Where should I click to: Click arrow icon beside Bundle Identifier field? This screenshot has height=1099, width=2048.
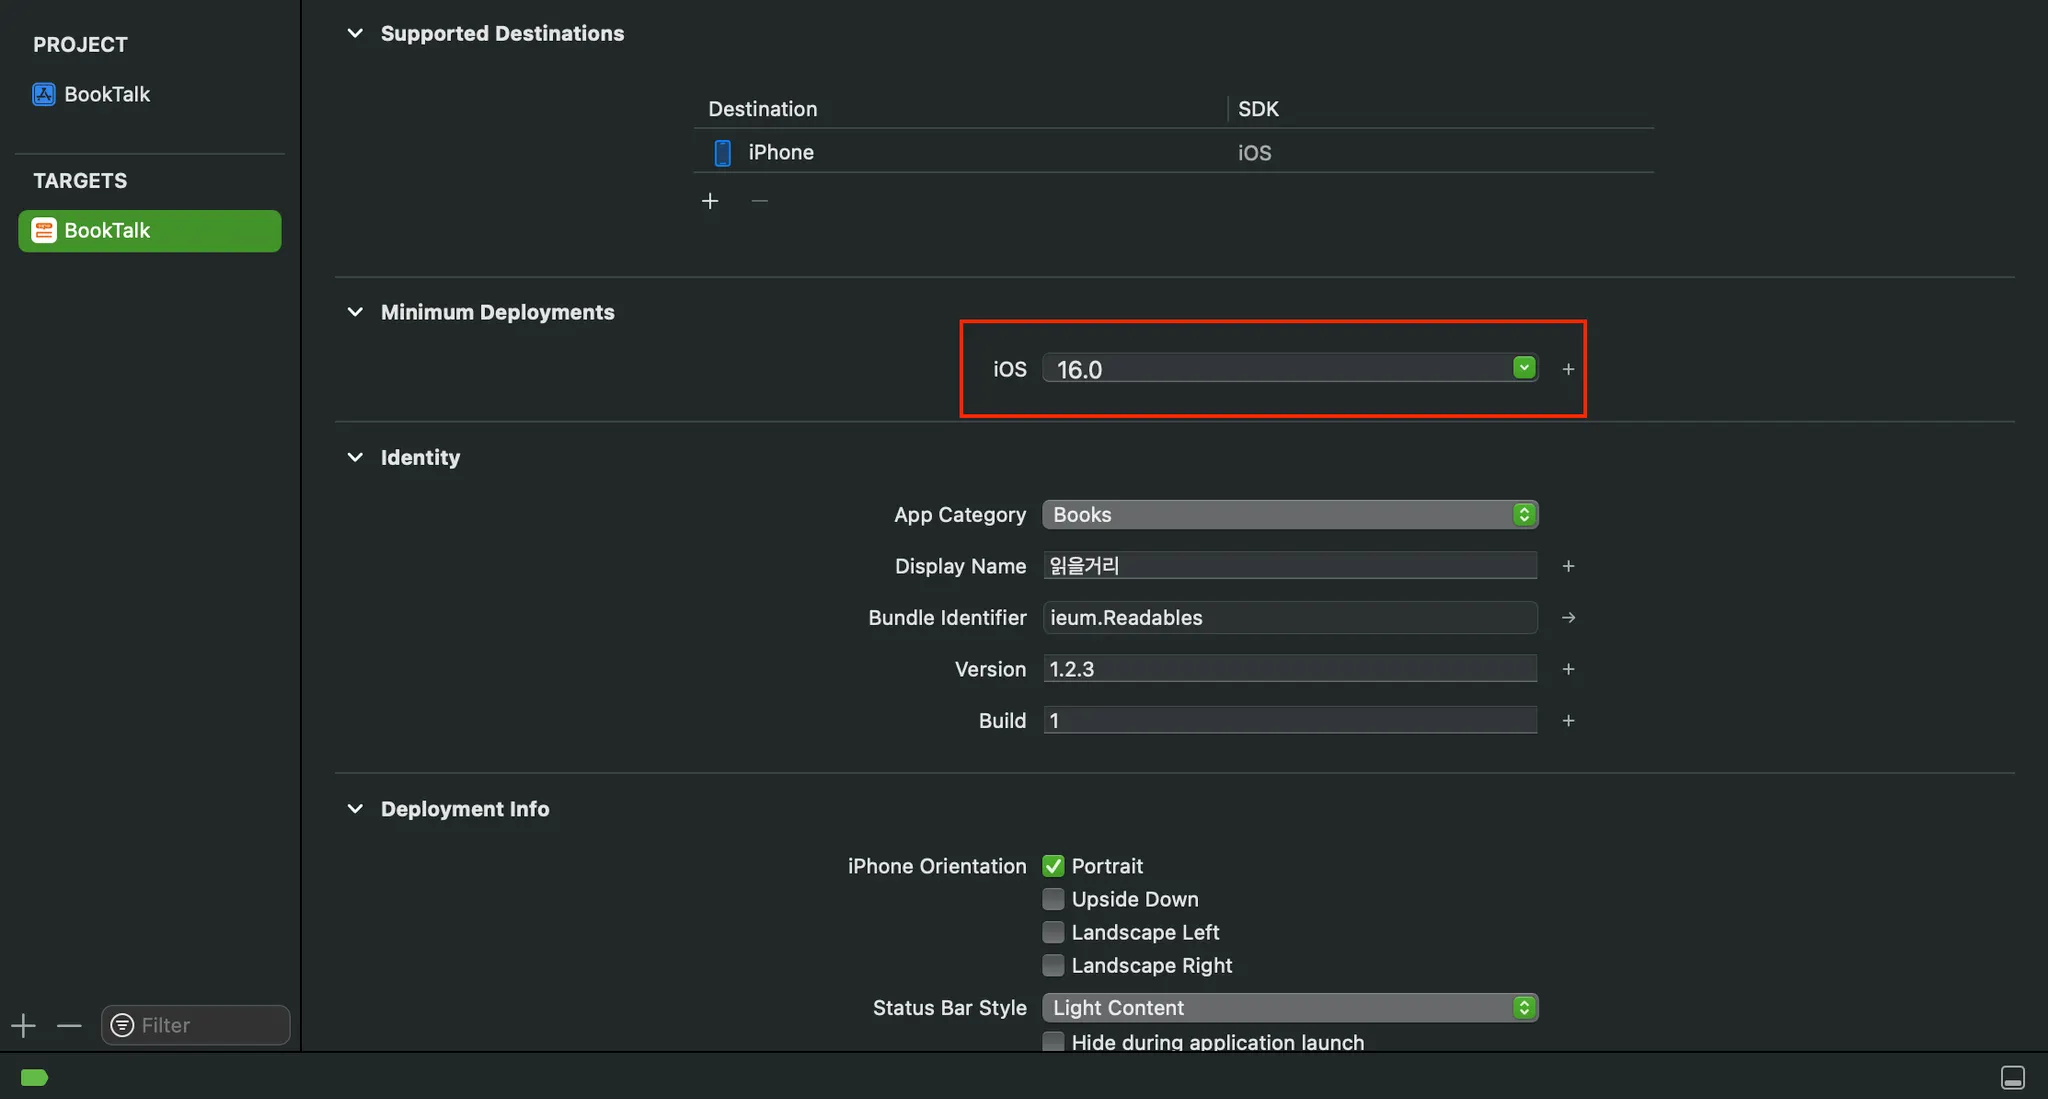click(1568, 618)
